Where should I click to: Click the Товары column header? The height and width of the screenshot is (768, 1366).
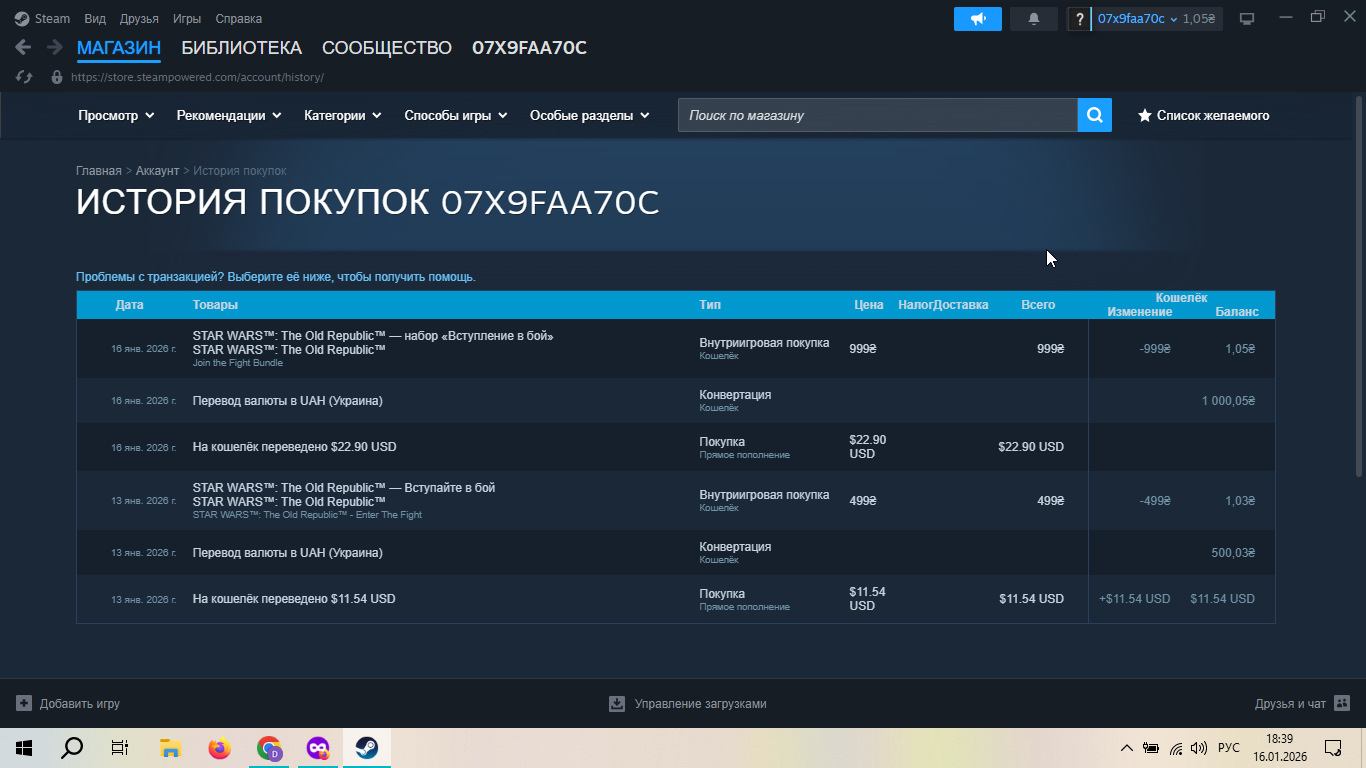[x=215, y=305]
